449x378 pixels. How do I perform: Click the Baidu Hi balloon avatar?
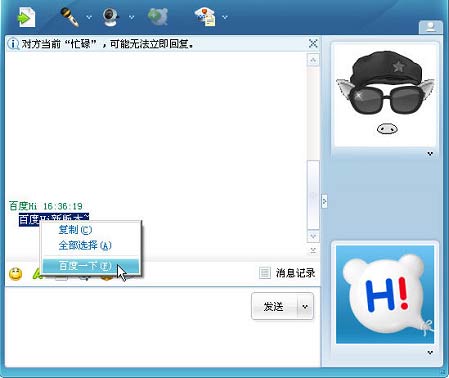tap(385, 295)
